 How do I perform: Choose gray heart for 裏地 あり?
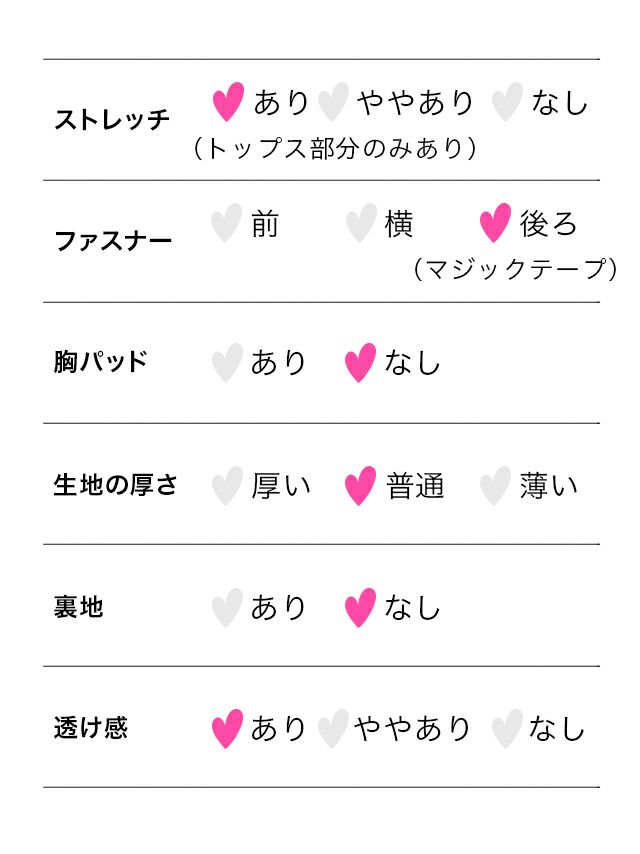(227, 607)
